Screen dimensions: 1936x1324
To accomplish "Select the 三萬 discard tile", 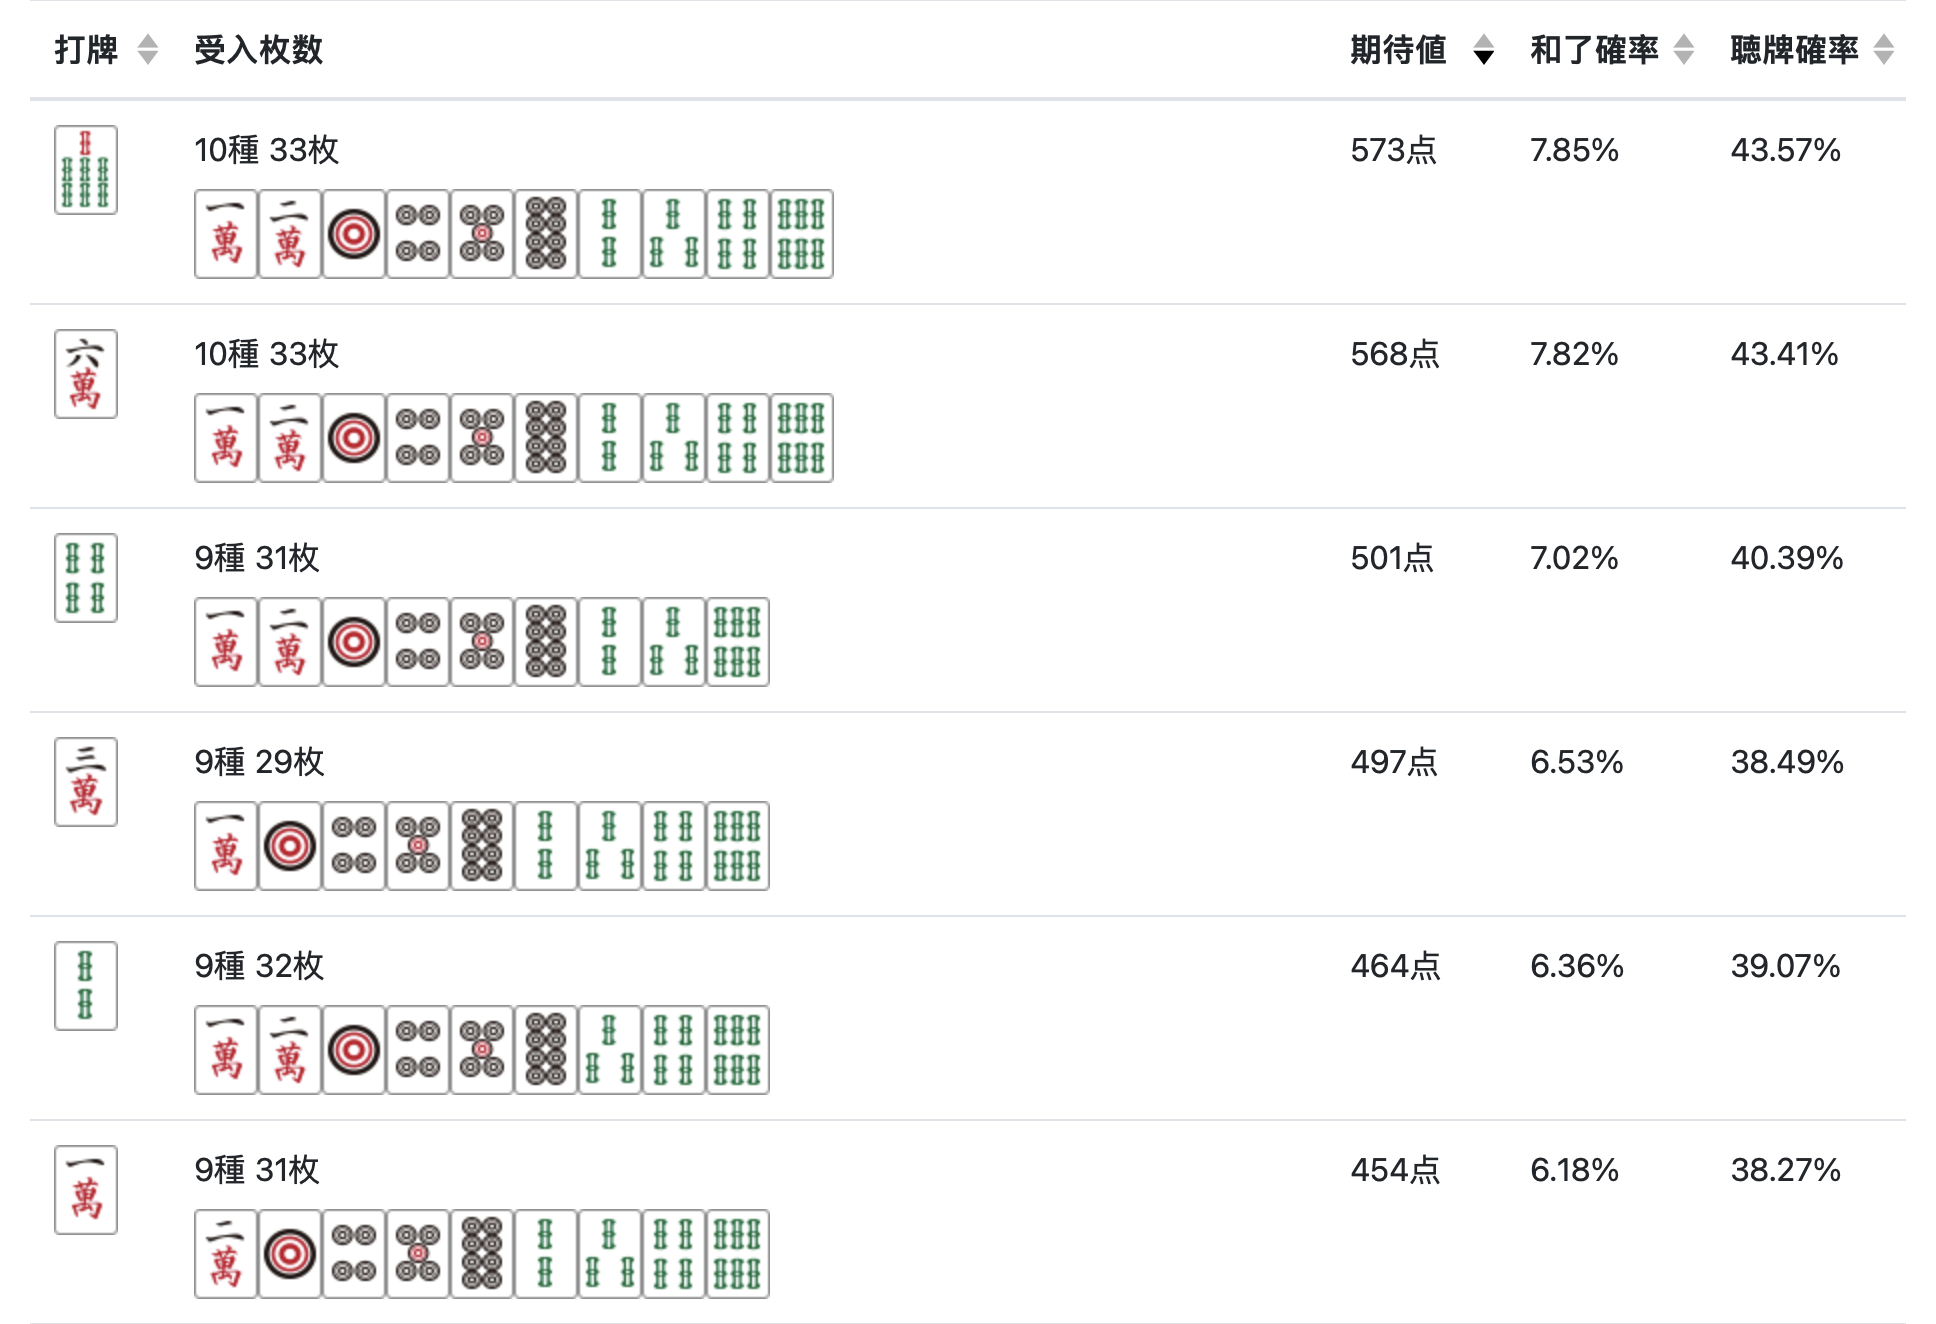I will (x=86, y=782).
